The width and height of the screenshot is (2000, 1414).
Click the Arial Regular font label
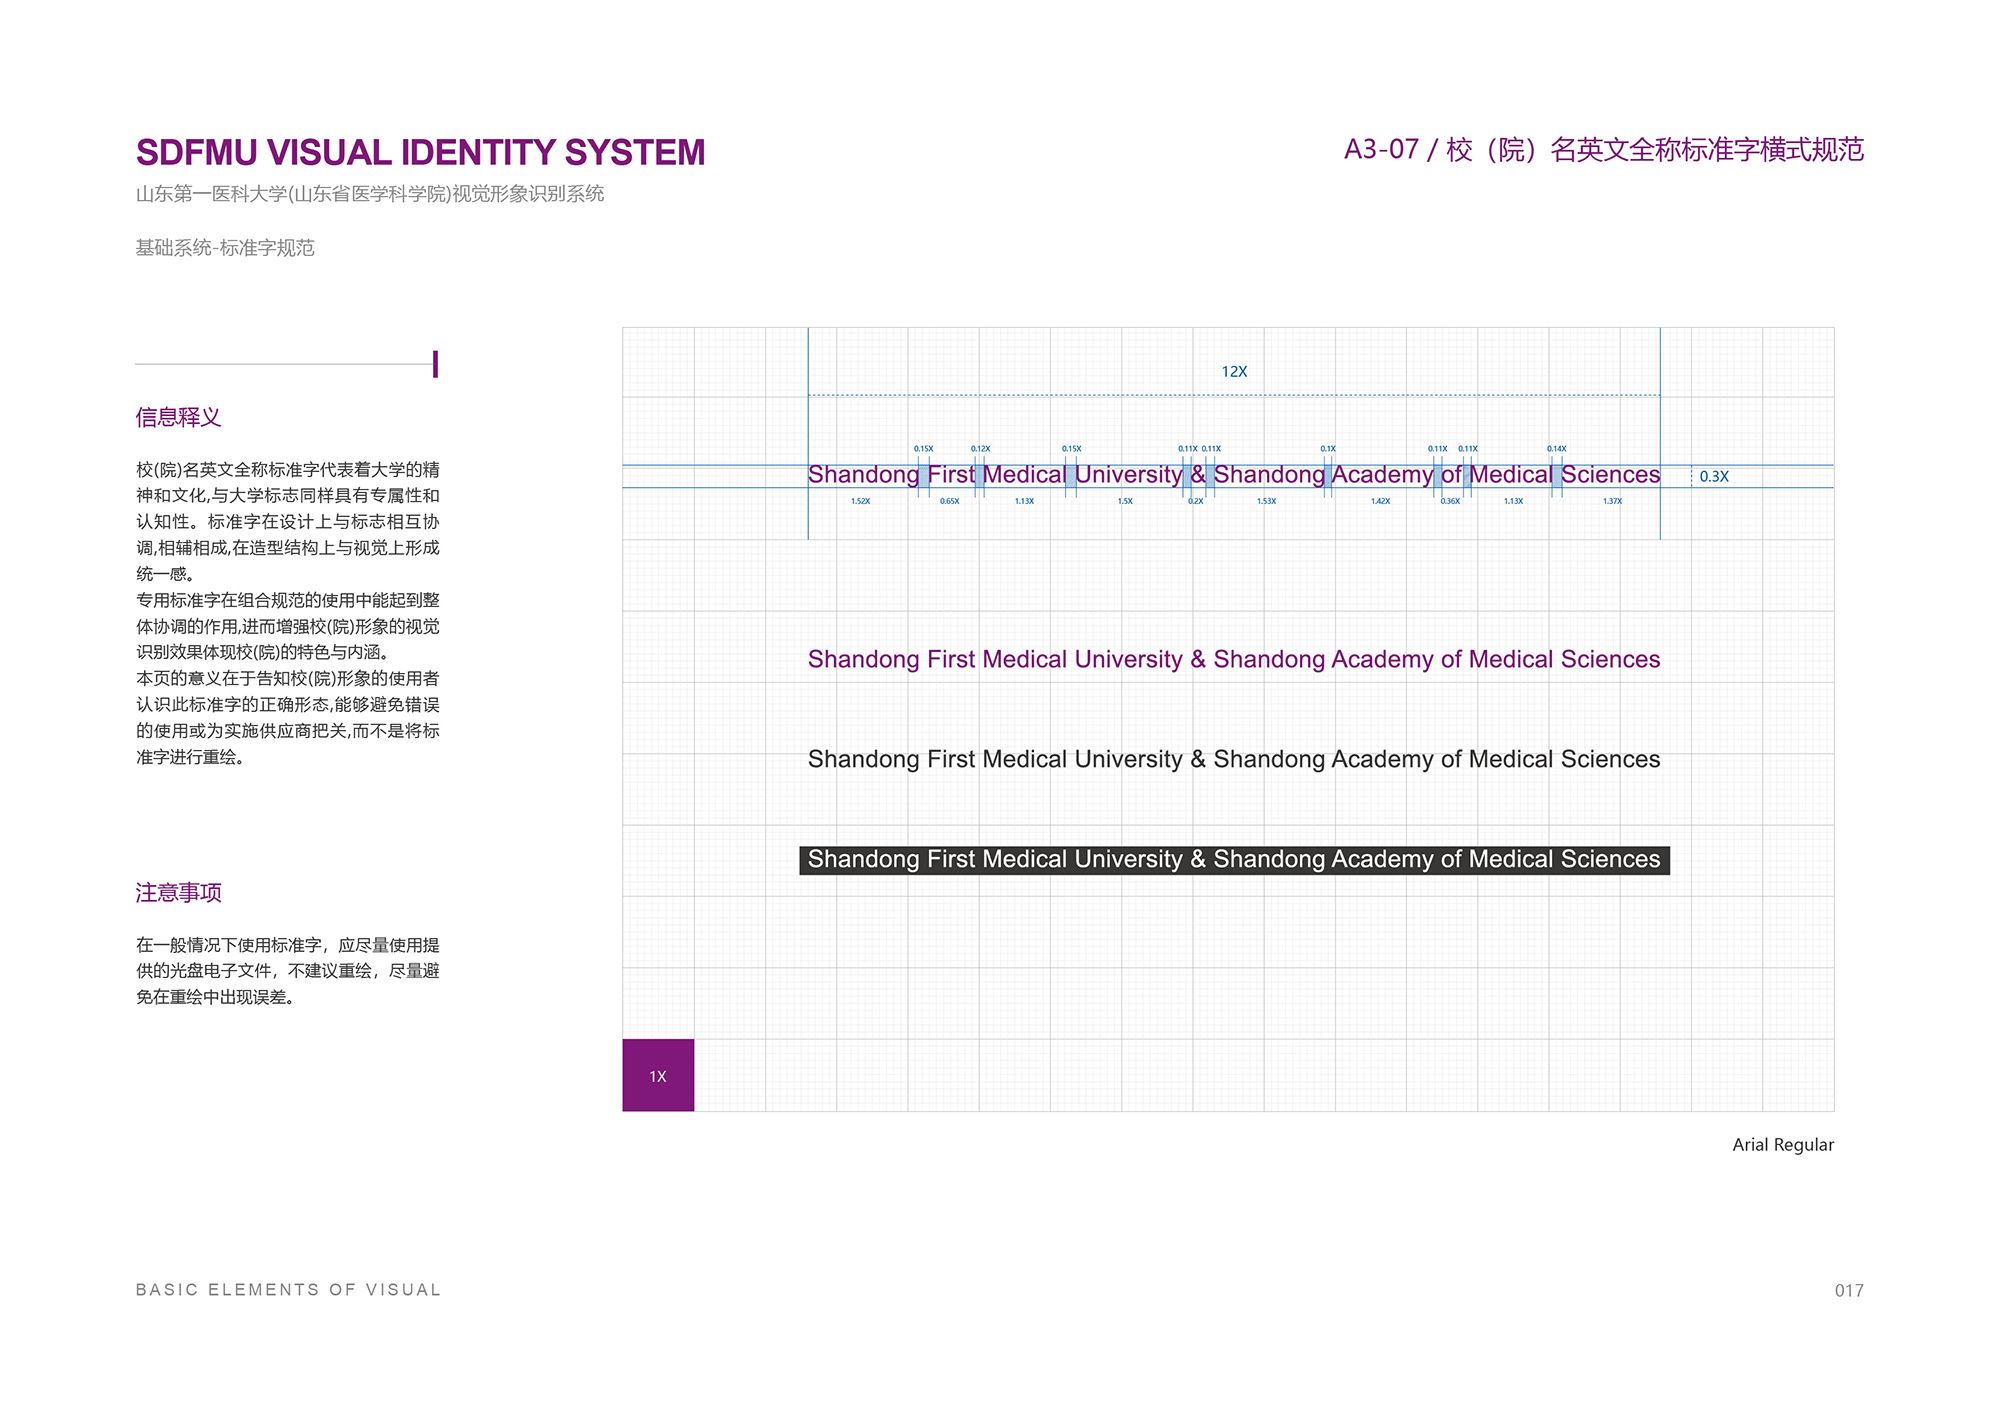tap(1782, 1144)
